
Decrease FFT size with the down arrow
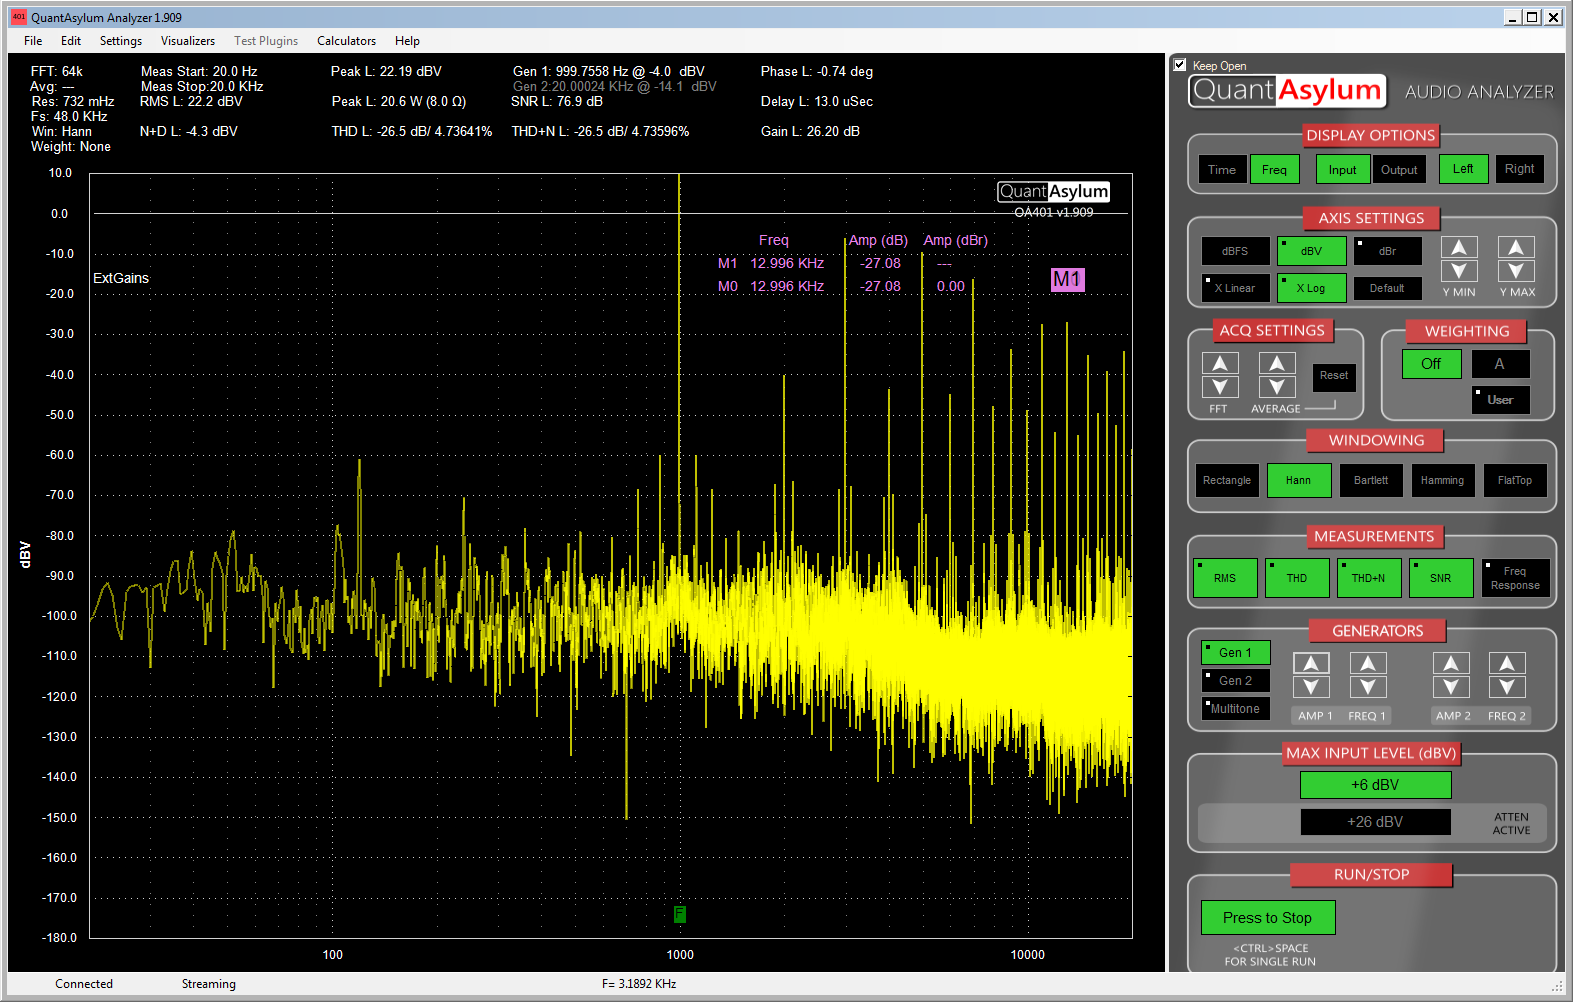(x=1220, y=387)
